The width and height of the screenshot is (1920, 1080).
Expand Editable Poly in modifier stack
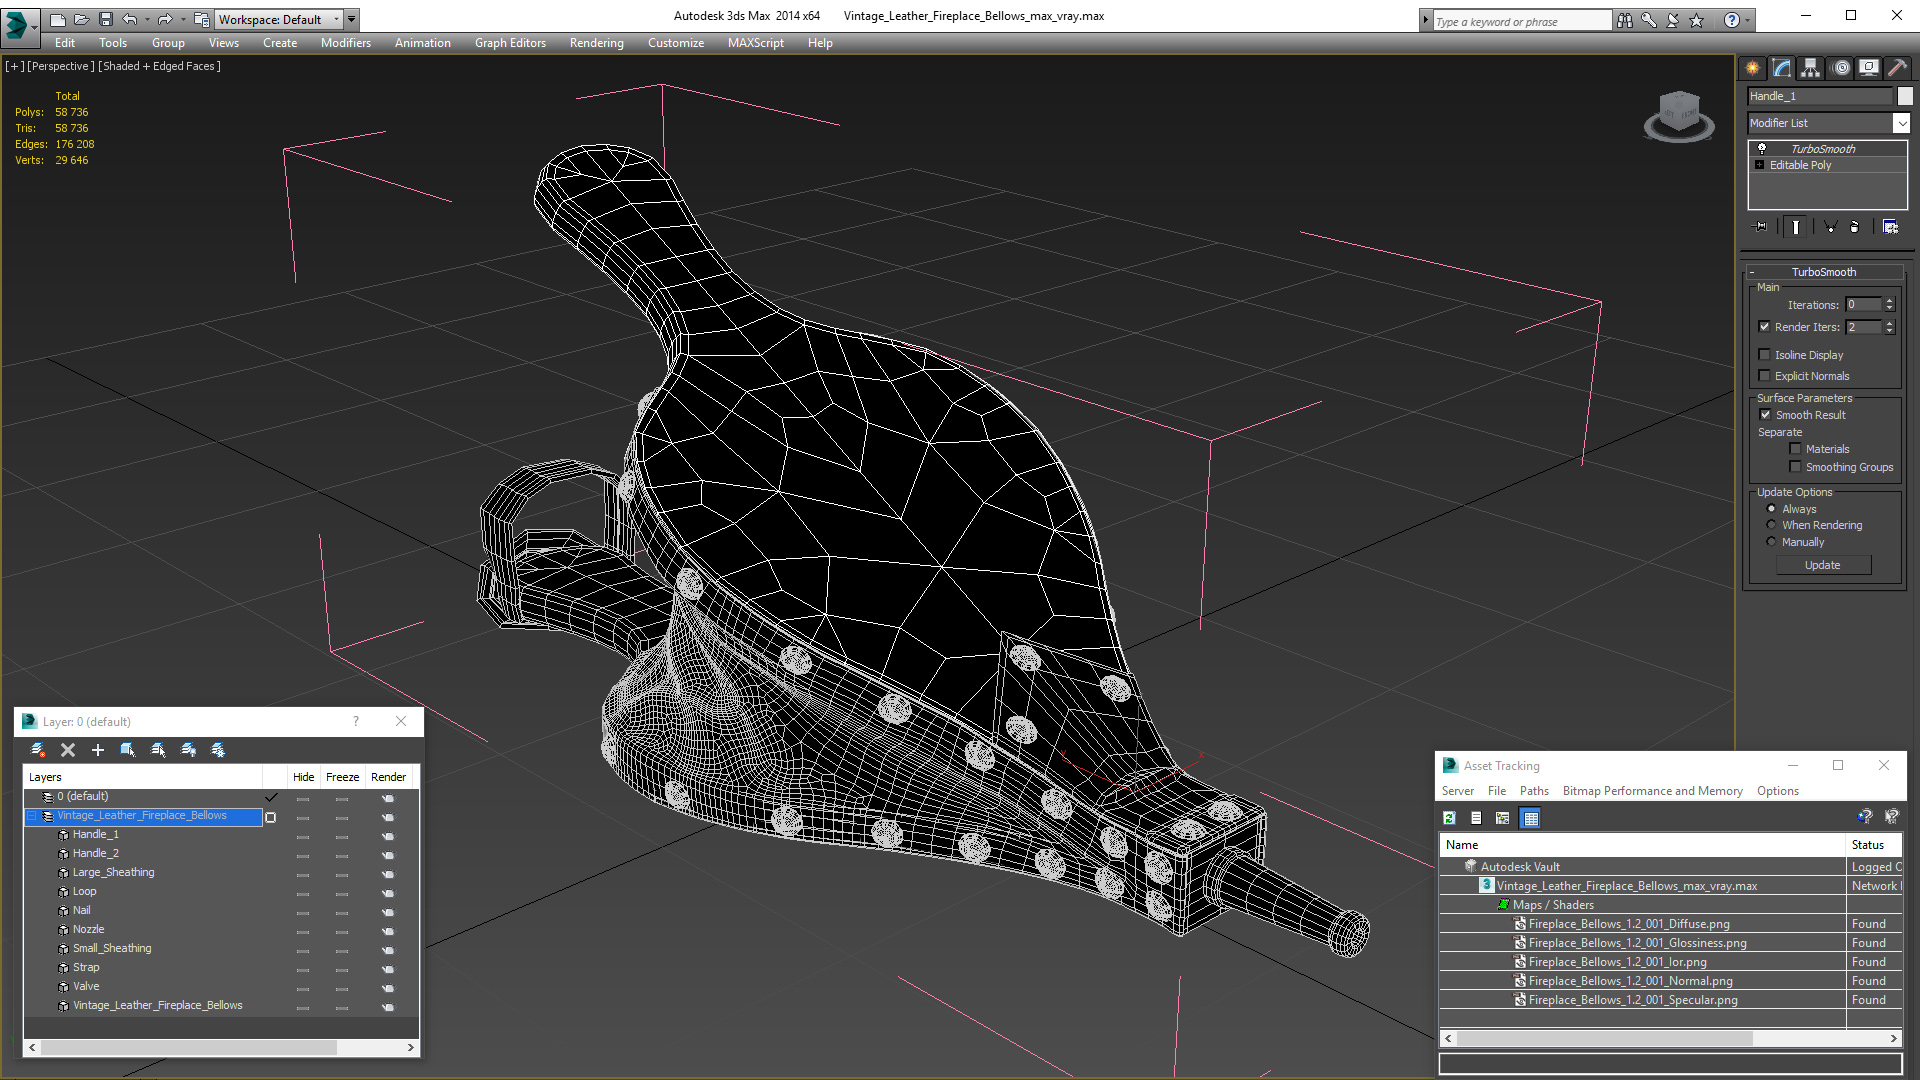tap(1760, 165)
